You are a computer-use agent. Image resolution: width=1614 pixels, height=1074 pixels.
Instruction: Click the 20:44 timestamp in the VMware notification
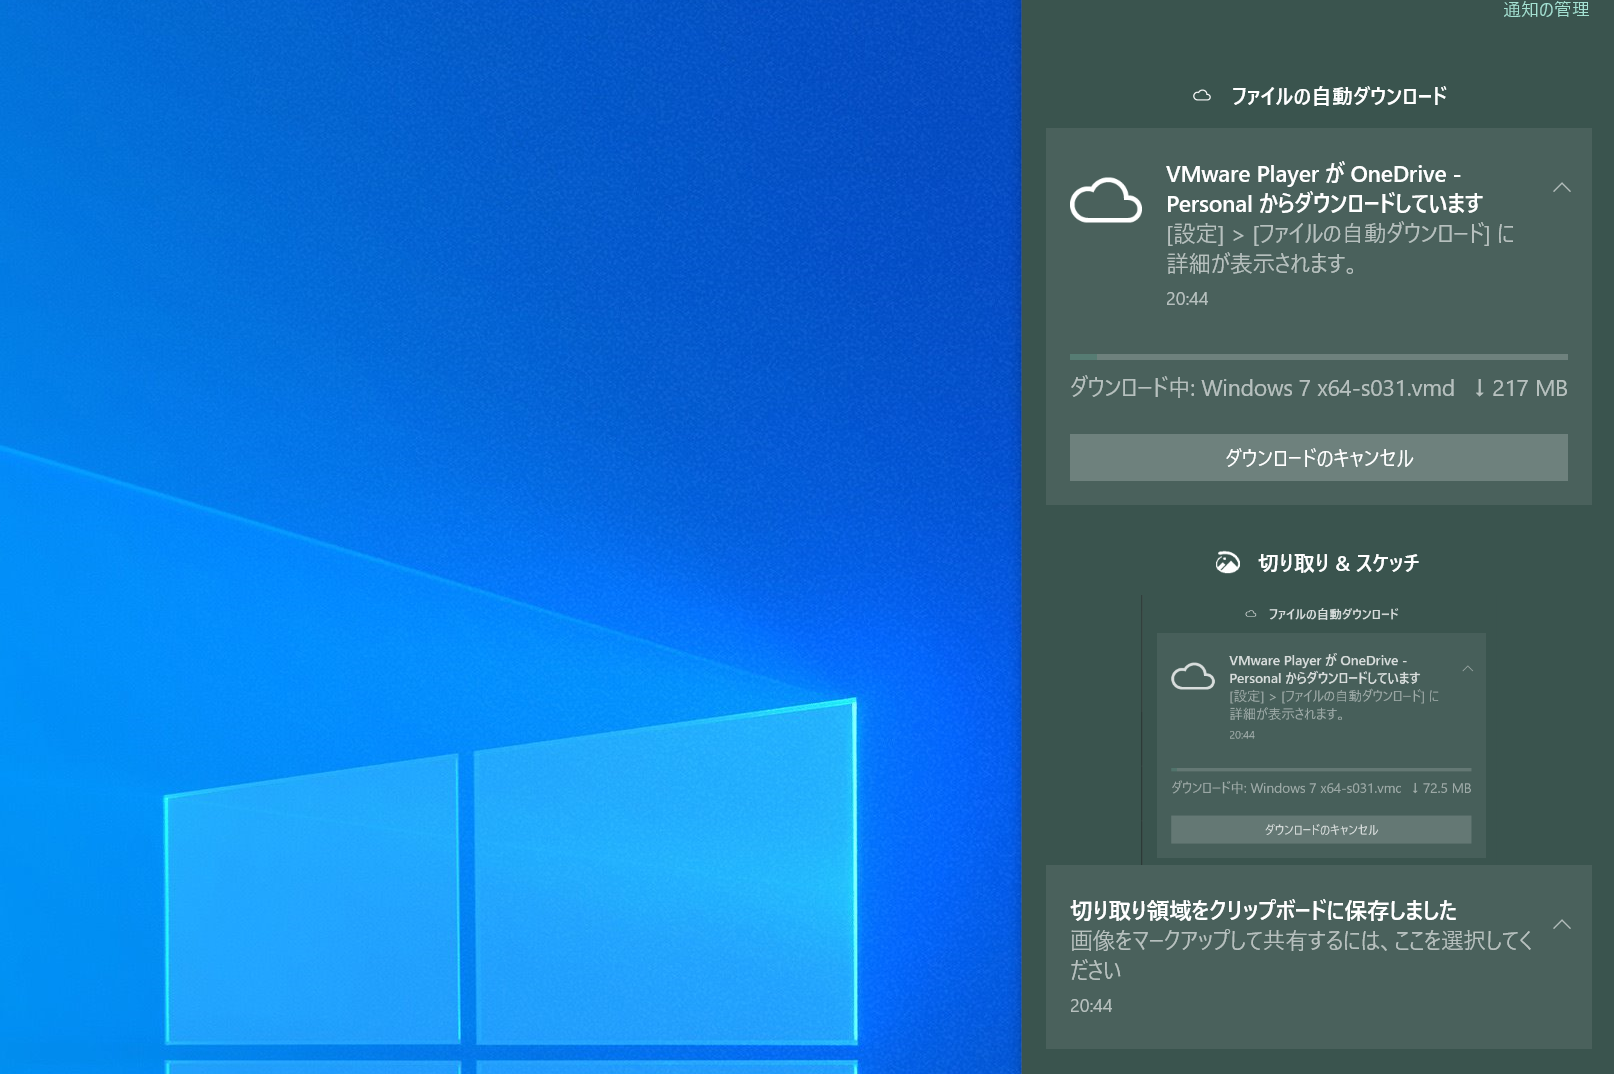tap(1187, 299)
